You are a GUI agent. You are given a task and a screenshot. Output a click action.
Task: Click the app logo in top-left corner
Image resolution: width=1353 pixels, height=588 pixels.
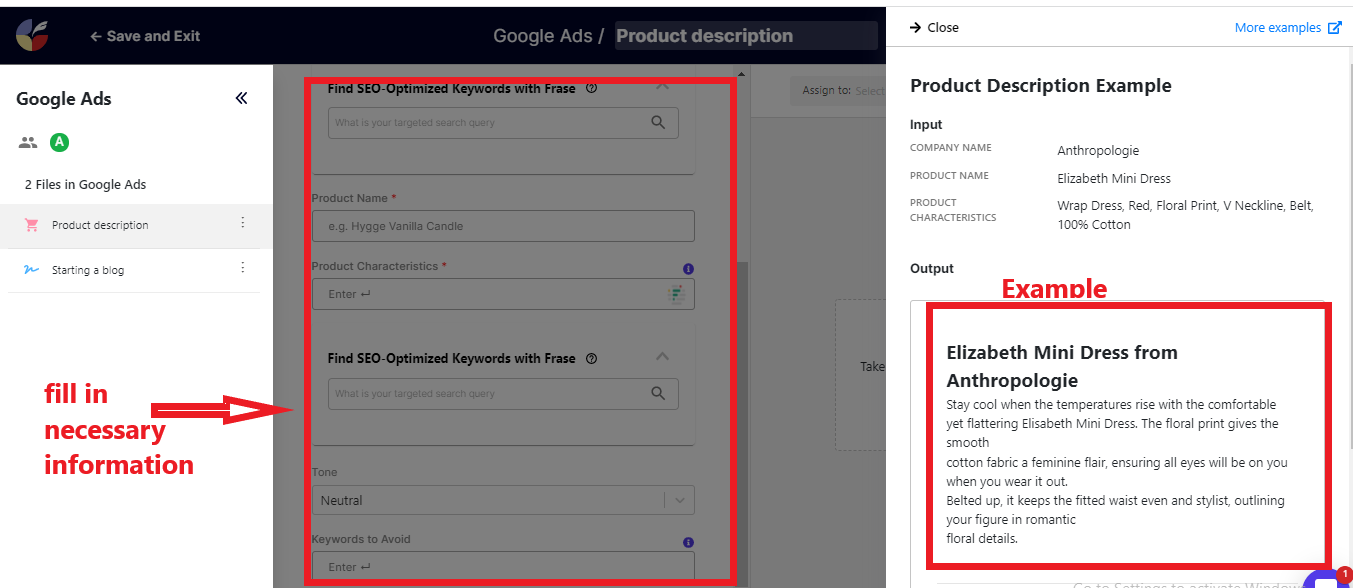tap(32, 35)
